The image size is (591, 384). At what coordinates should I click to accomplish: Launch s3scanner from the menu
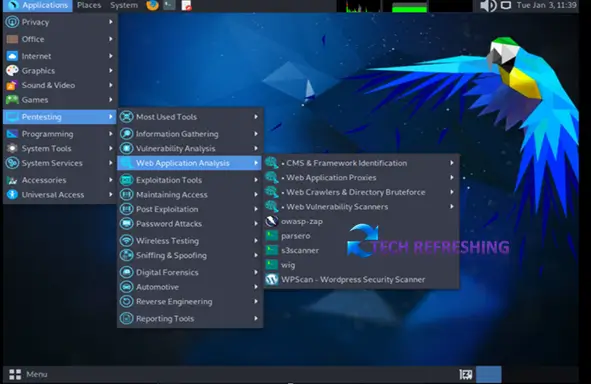pyautogui.click(x=362, y=251)
